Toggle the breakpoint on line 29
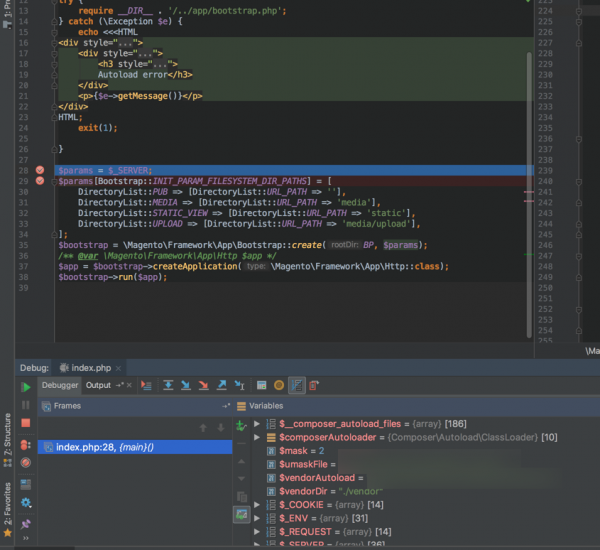This screenshot has height=550, width=600. [40, 181]
